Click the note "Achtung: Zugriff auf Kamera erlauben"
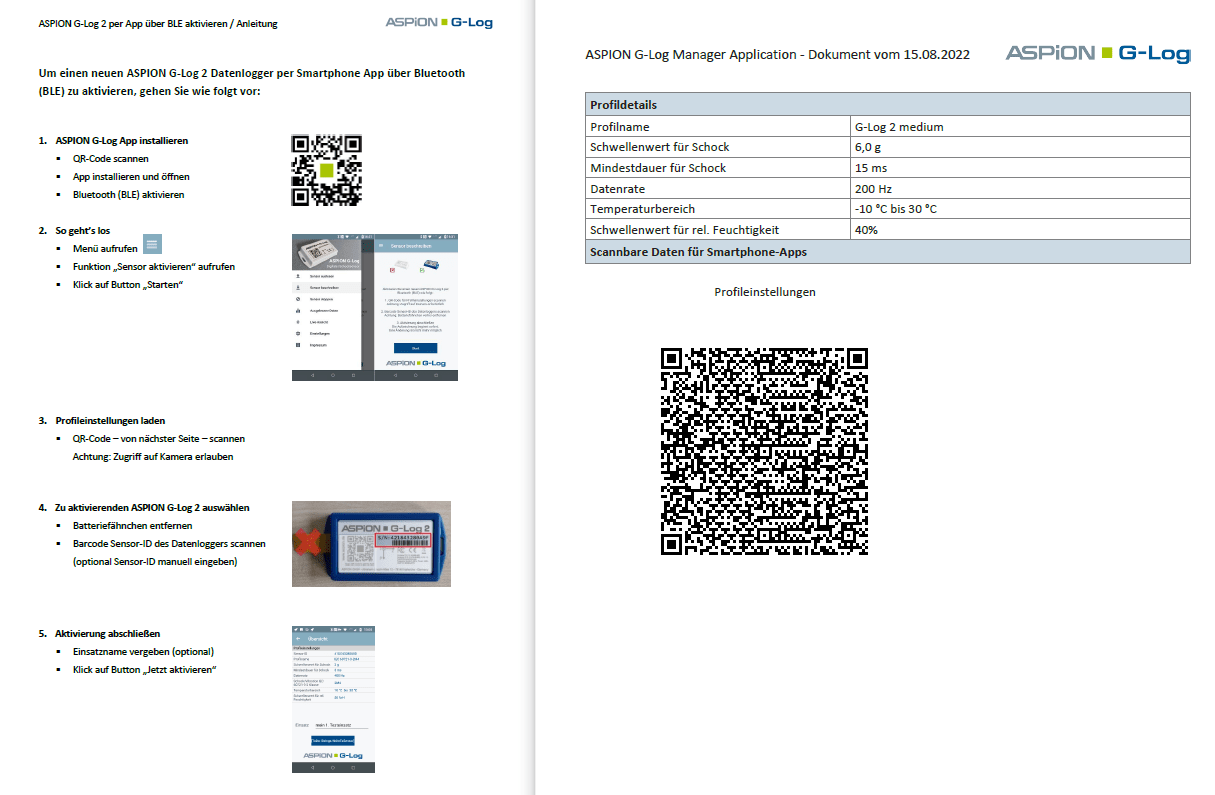The width and height of the screenshot is (1215, 795). coord(153,456)
